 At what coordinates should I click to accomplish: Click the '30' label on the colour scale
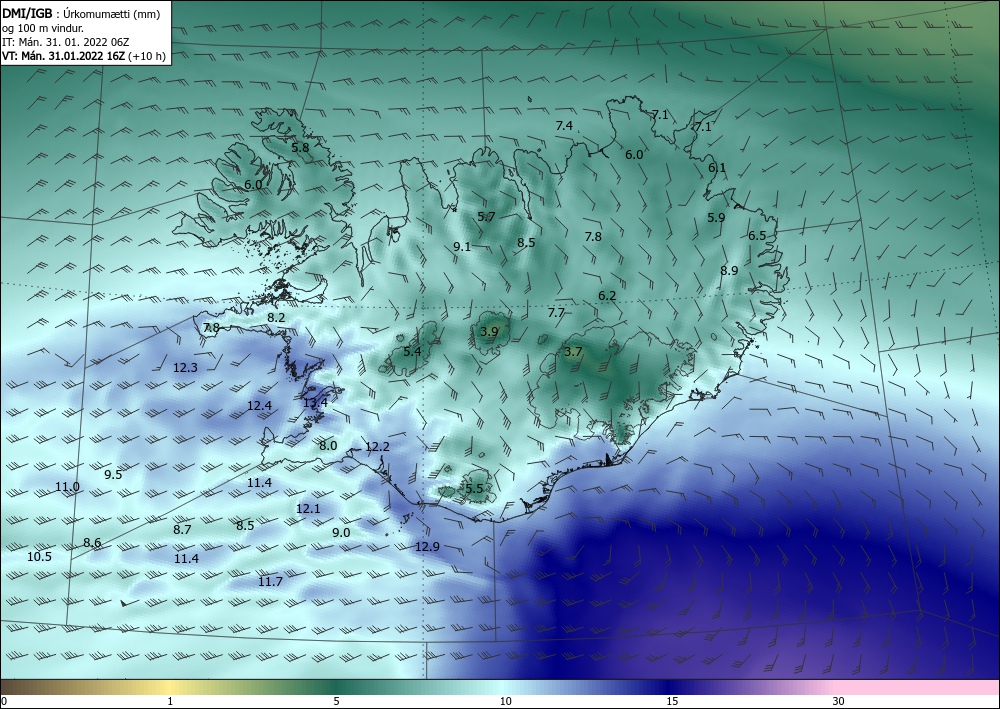[838, 701]
